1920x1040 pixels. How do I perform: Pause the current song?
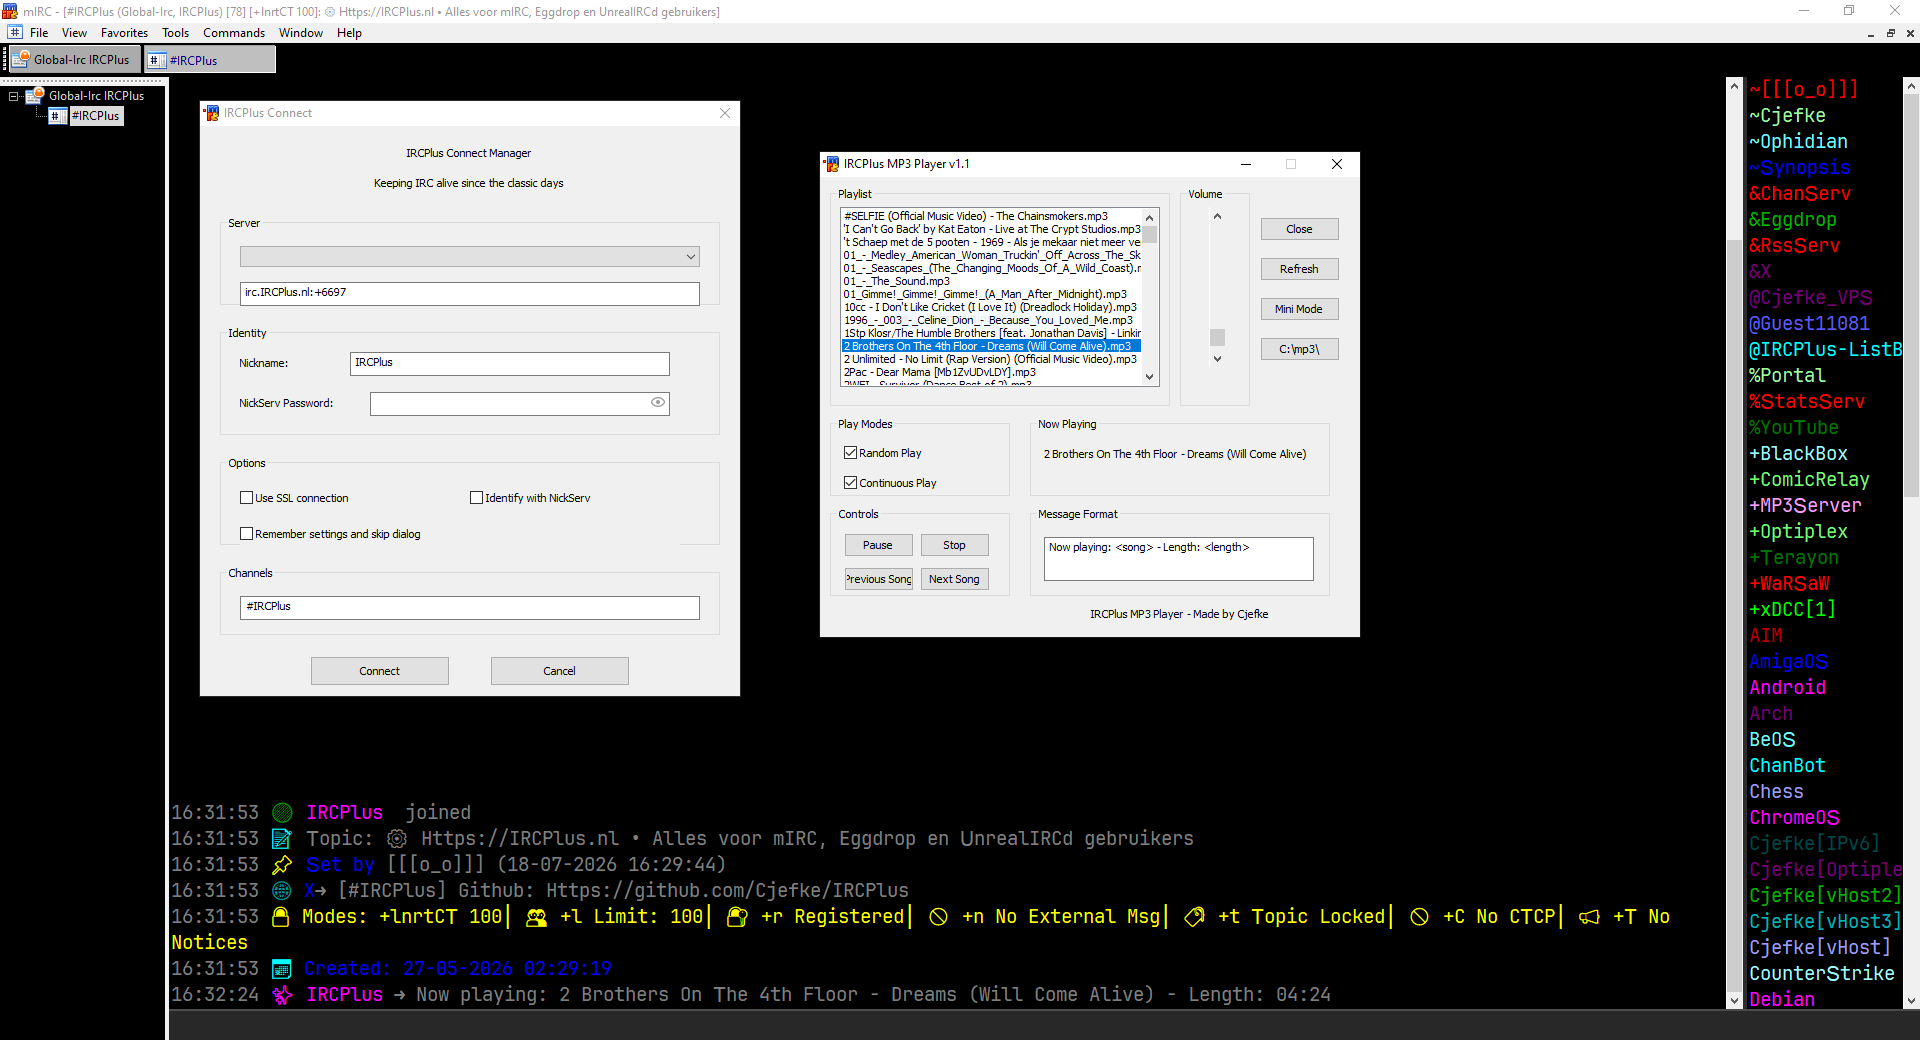(x=878, y=545)
